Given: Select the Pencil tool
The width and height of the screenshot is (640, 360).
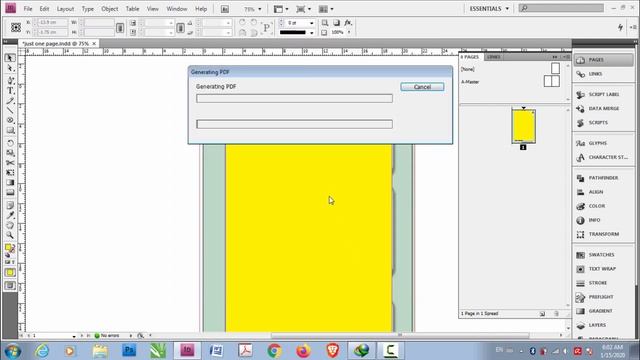Looking at the screenshot, I should point(10,101).
